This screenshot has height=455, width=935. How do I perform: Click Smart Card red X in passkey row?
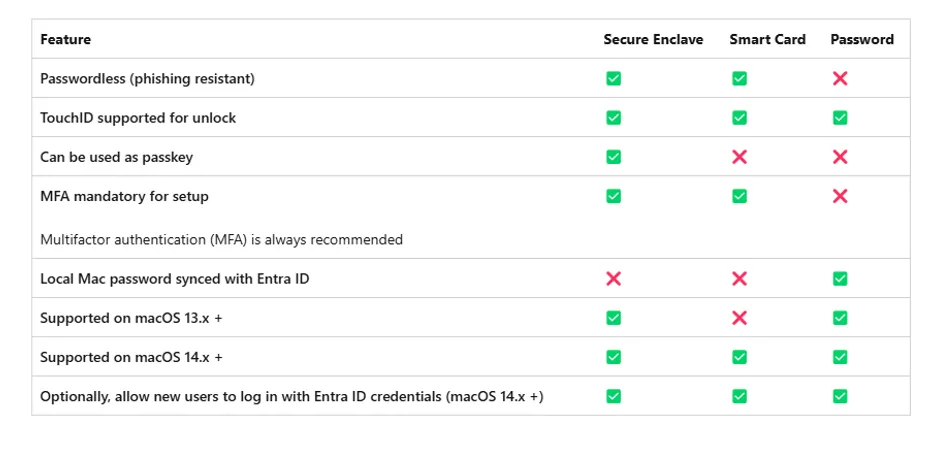pos(739,157)
